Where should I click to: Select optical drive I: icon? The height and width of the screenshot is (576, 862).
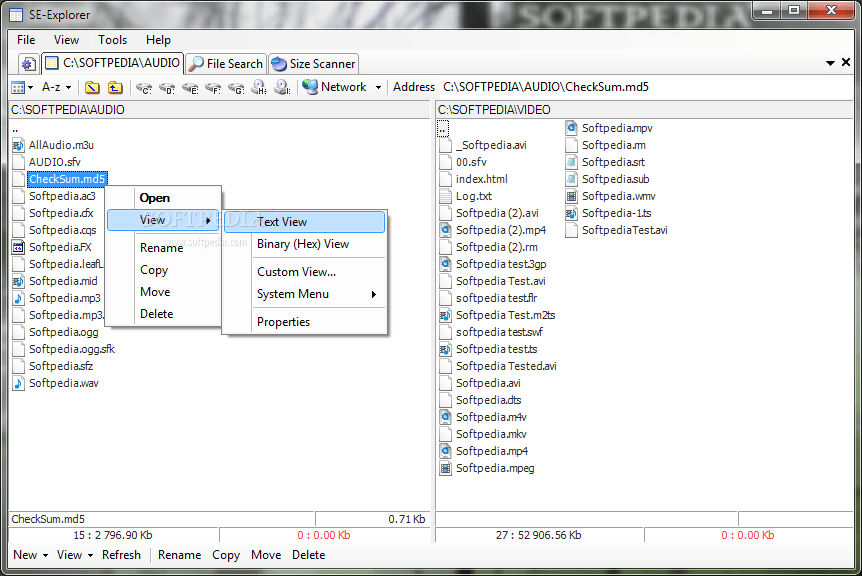283,87
